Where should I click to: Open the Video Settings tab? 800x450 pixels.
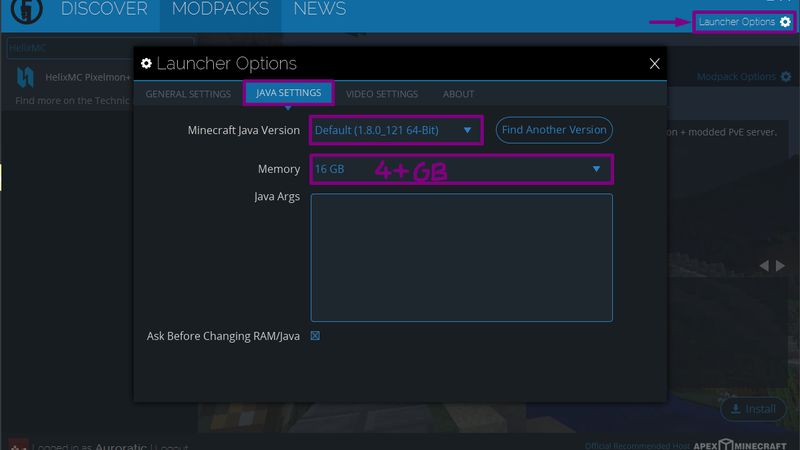pos(382,94)
